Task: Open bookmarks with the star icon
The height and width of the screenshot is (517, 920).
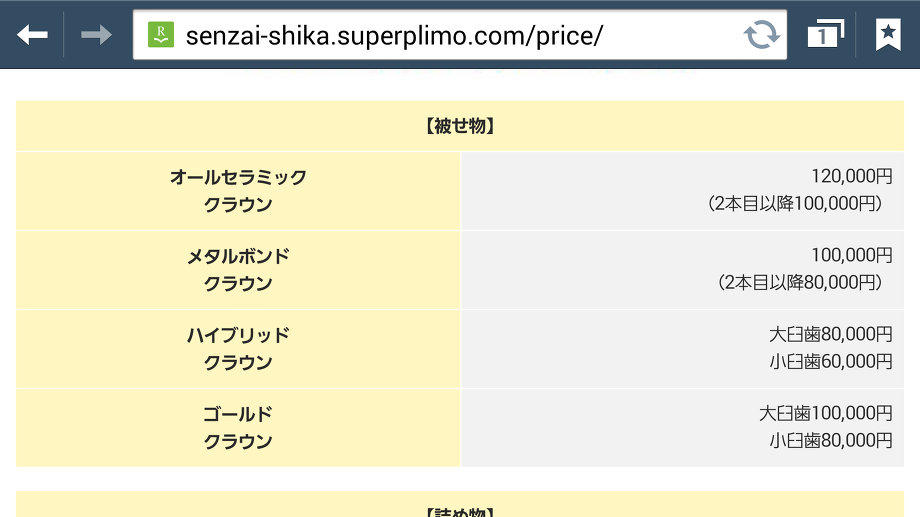Action: (888, 35)
